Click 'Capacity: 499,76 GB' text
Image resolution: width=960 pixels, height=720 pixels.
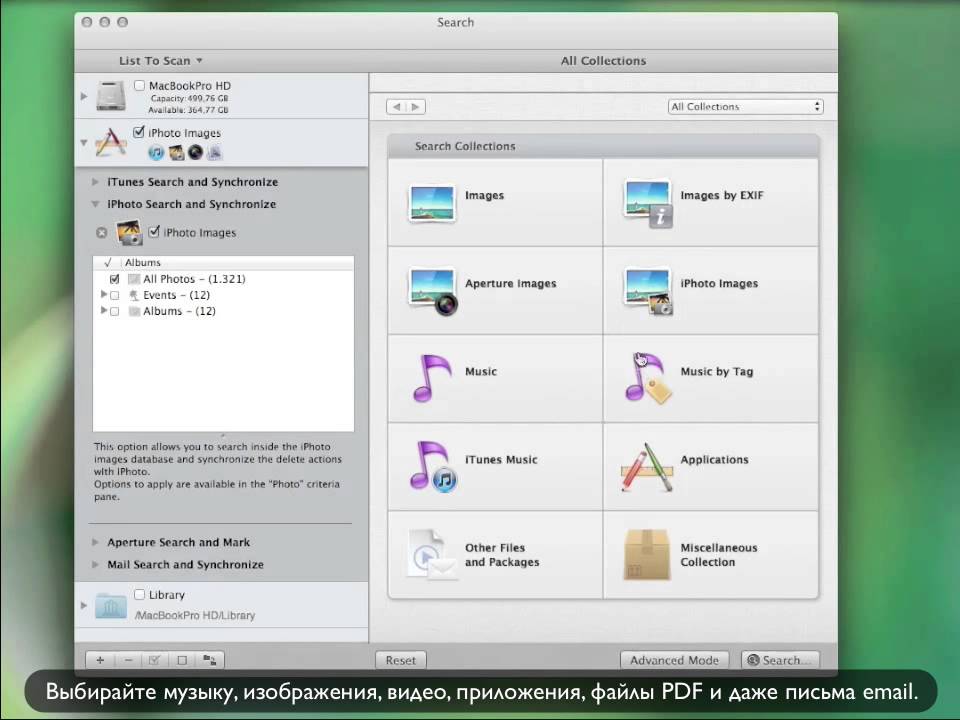[x=189, y=98]
